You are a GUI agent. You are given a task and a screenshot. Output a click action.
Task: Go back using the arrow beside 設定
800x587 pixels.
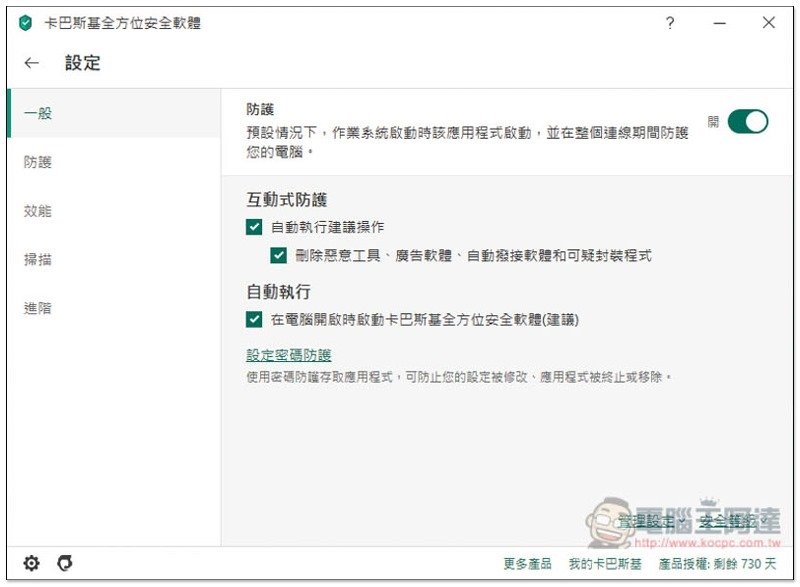32,63
